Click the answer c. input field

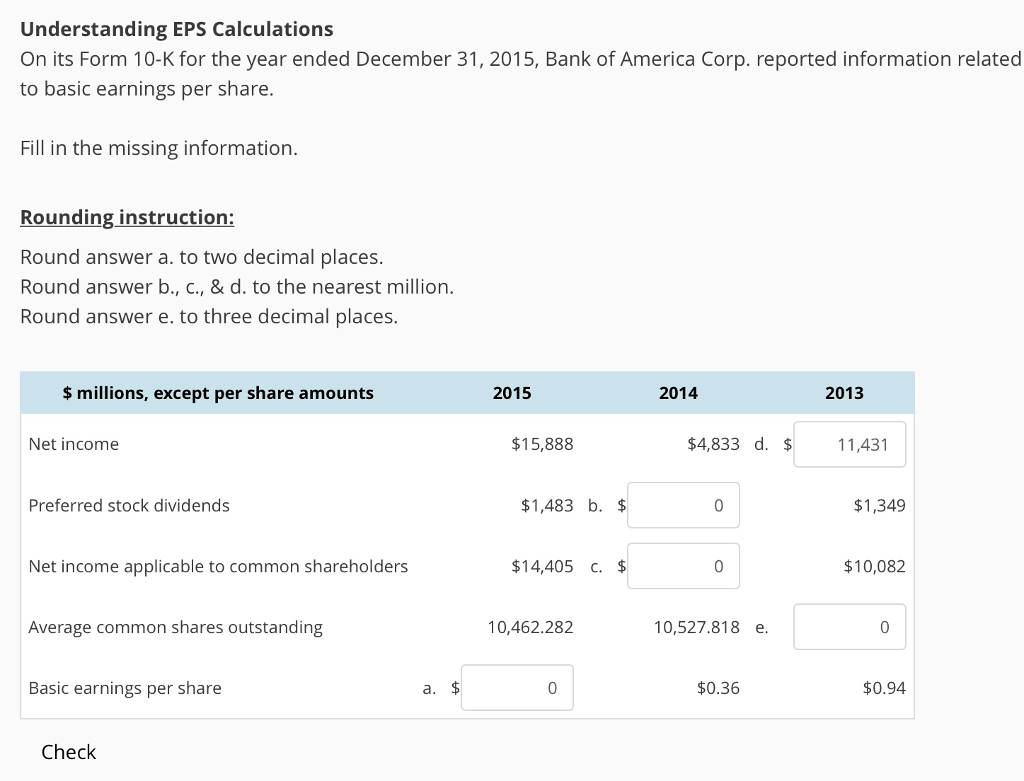(x=683, y=565)
